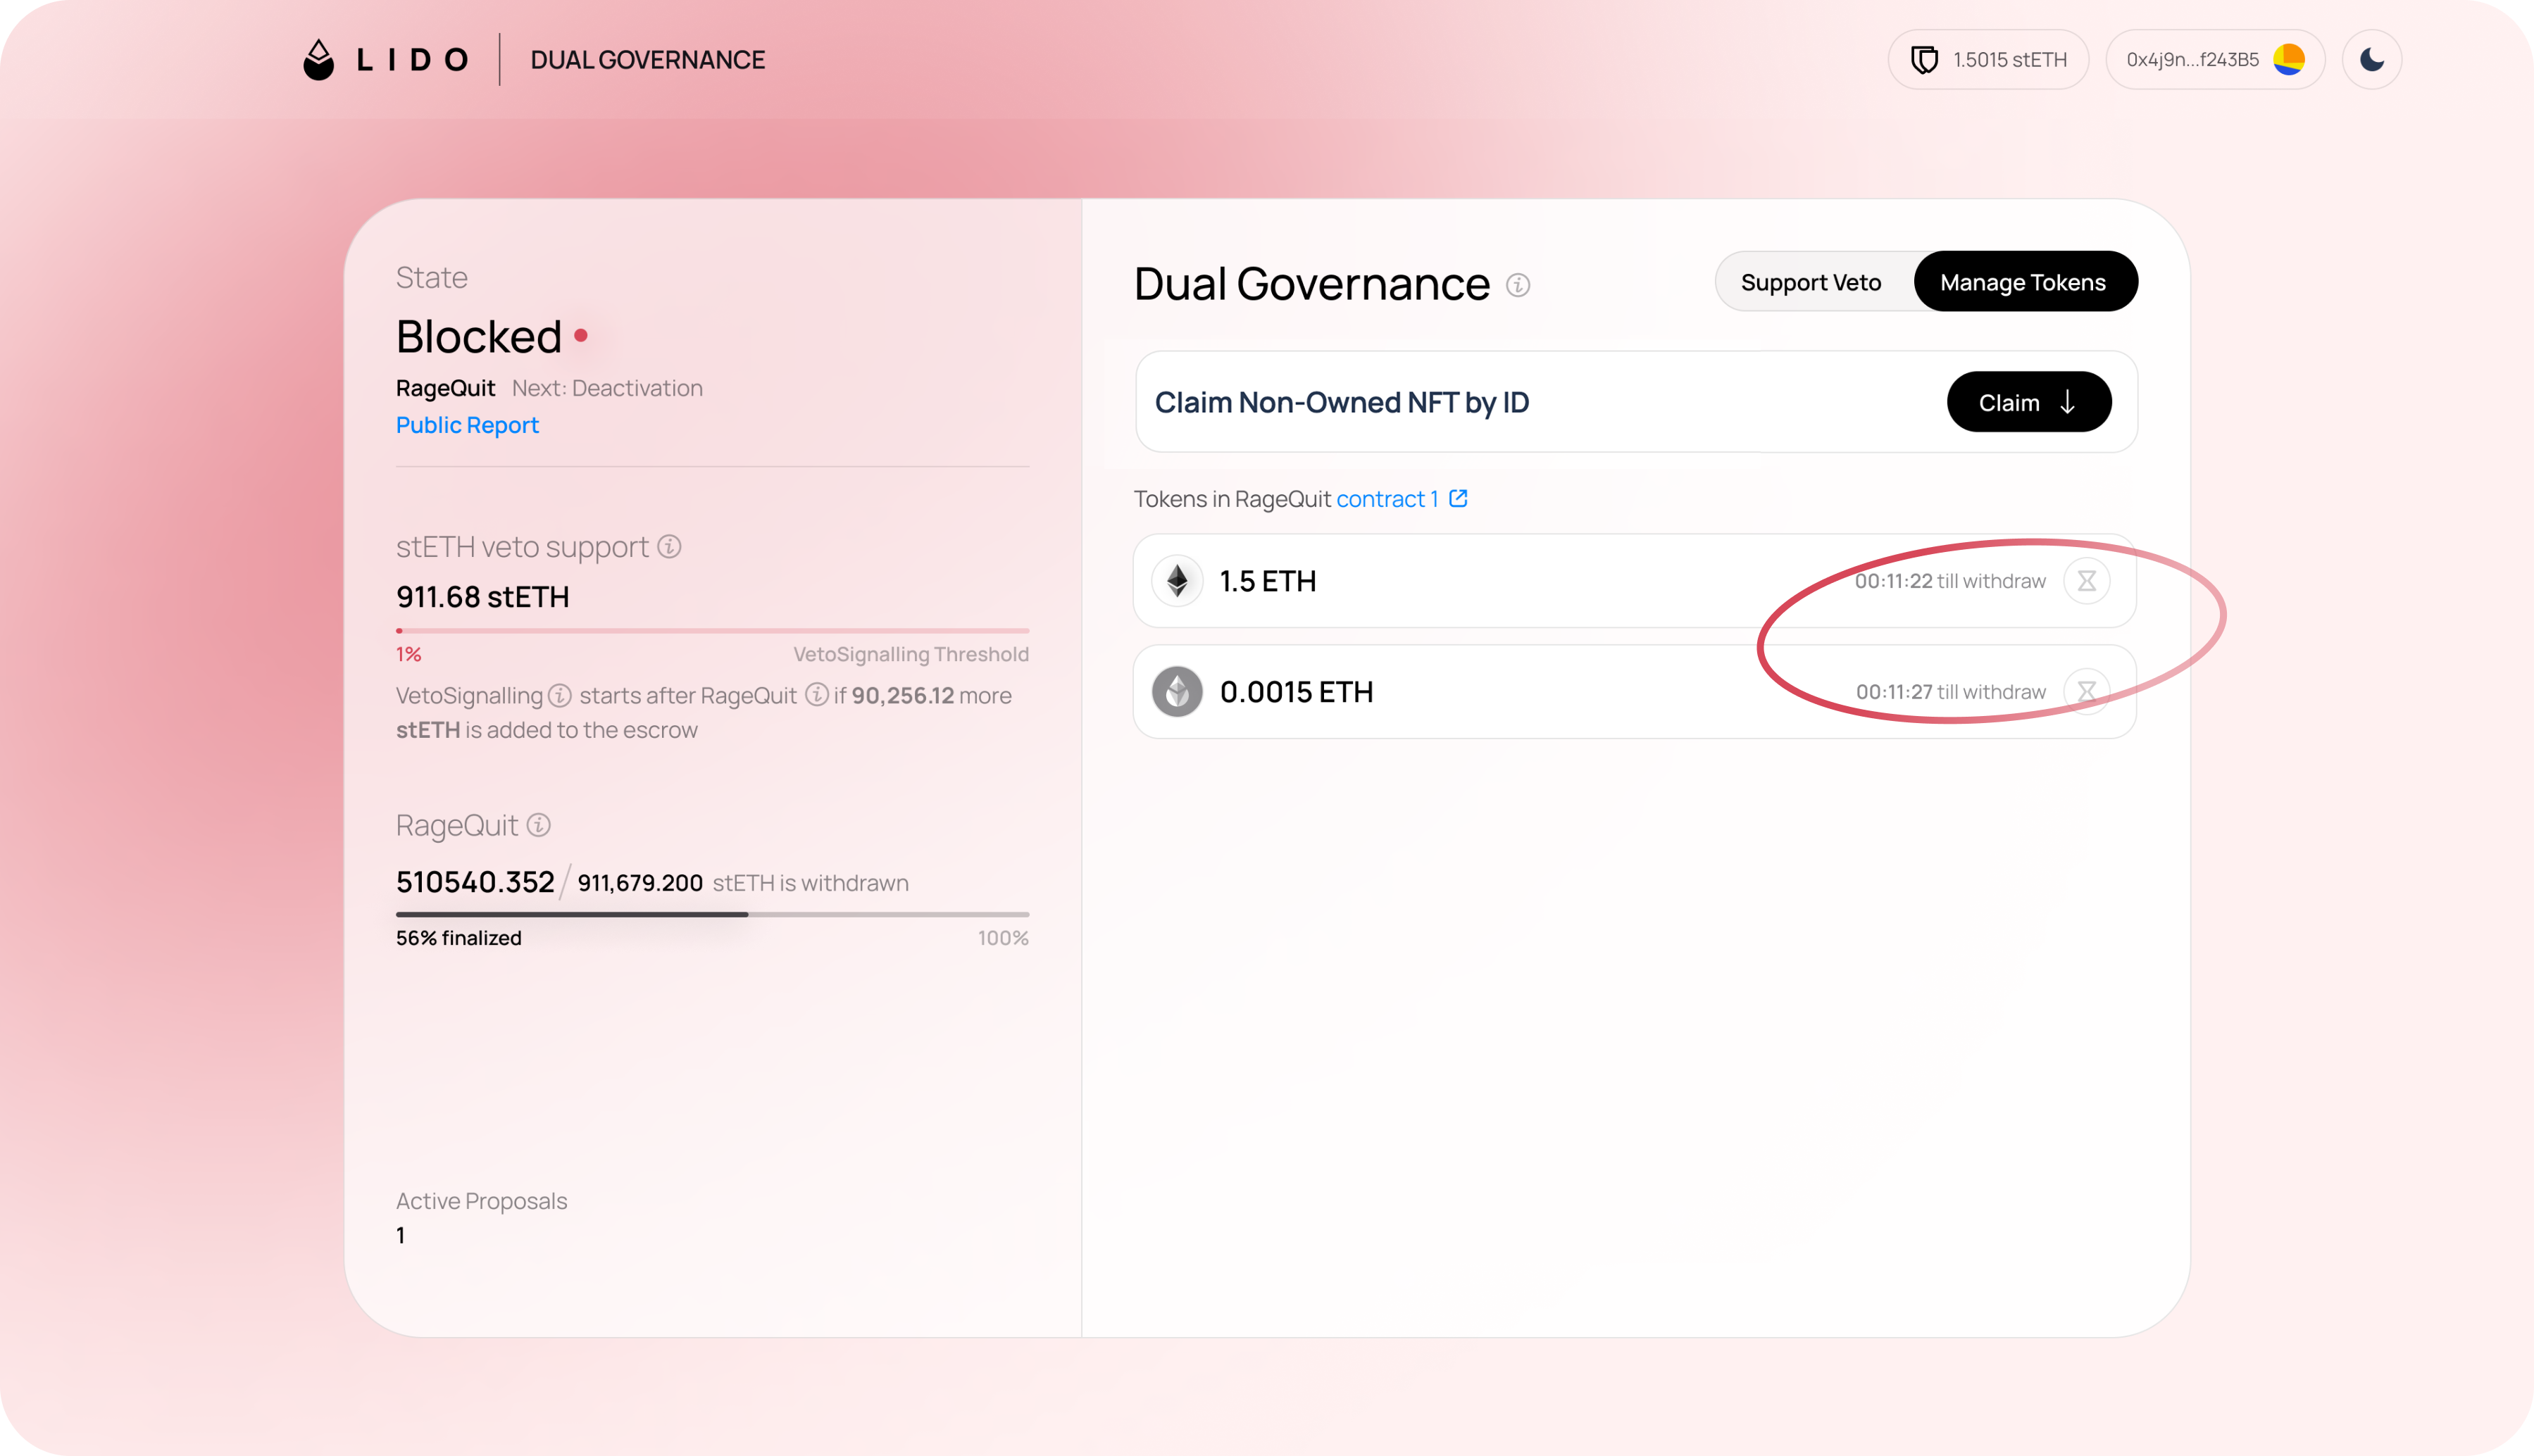
Task: Click hourglass icon on 0.0015 ETH row
Action: (2087, 692)
